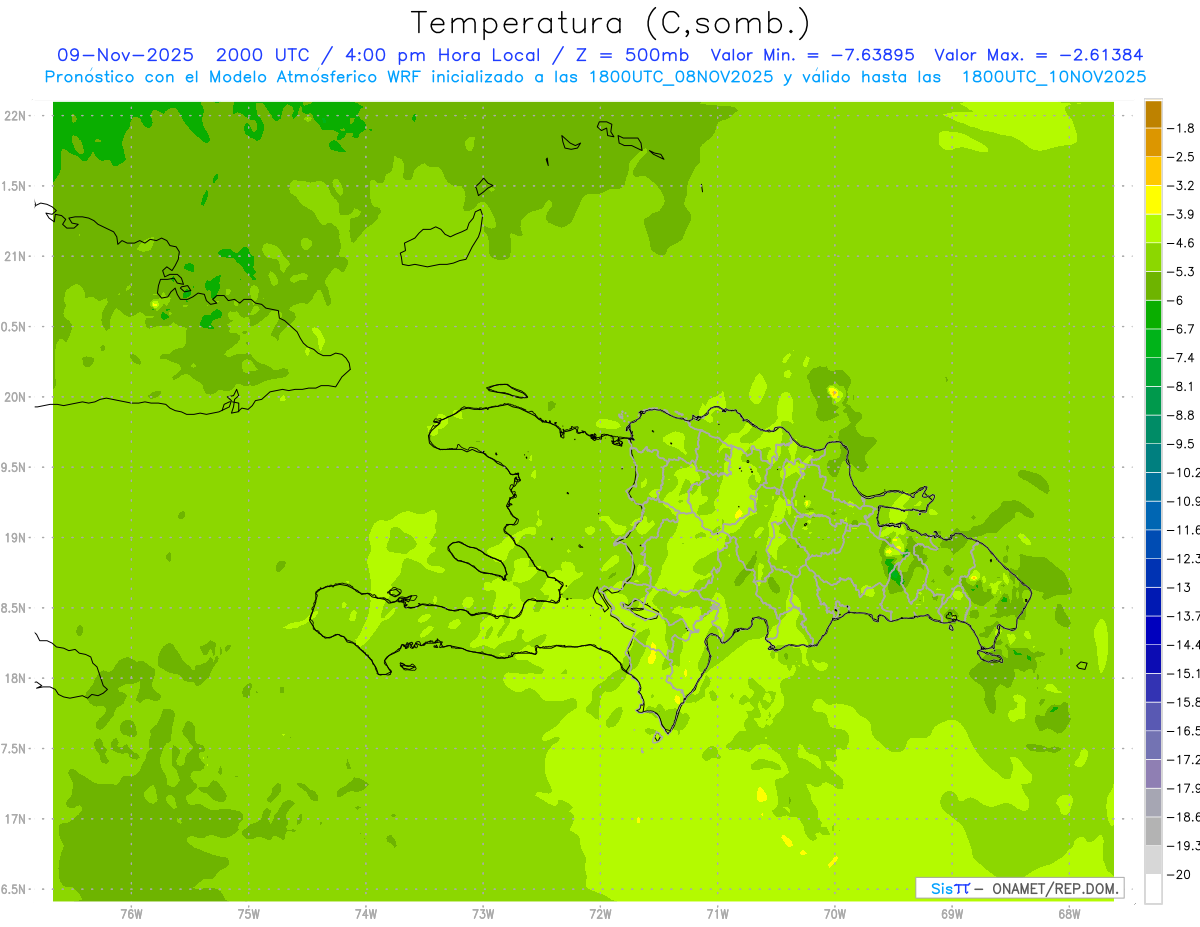Click the '-6' colorbar value

coord(1176,301)
